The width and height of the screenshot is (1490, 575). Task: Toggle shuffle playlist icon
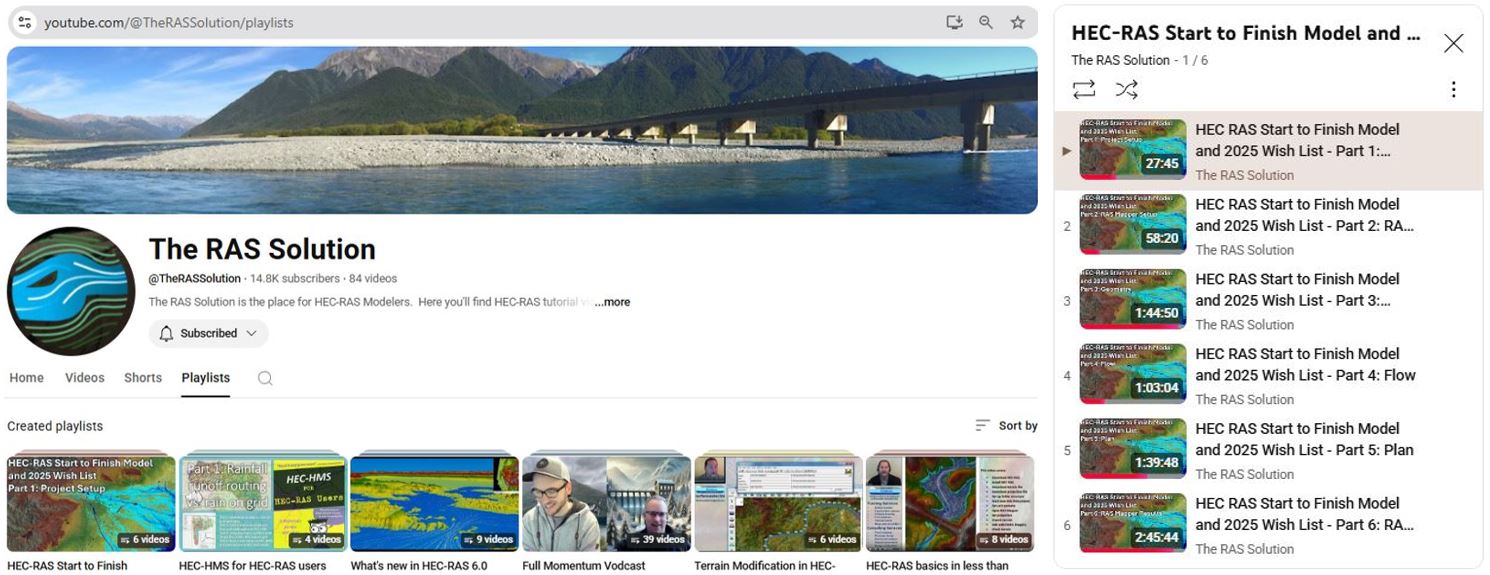click(1127, 90)
